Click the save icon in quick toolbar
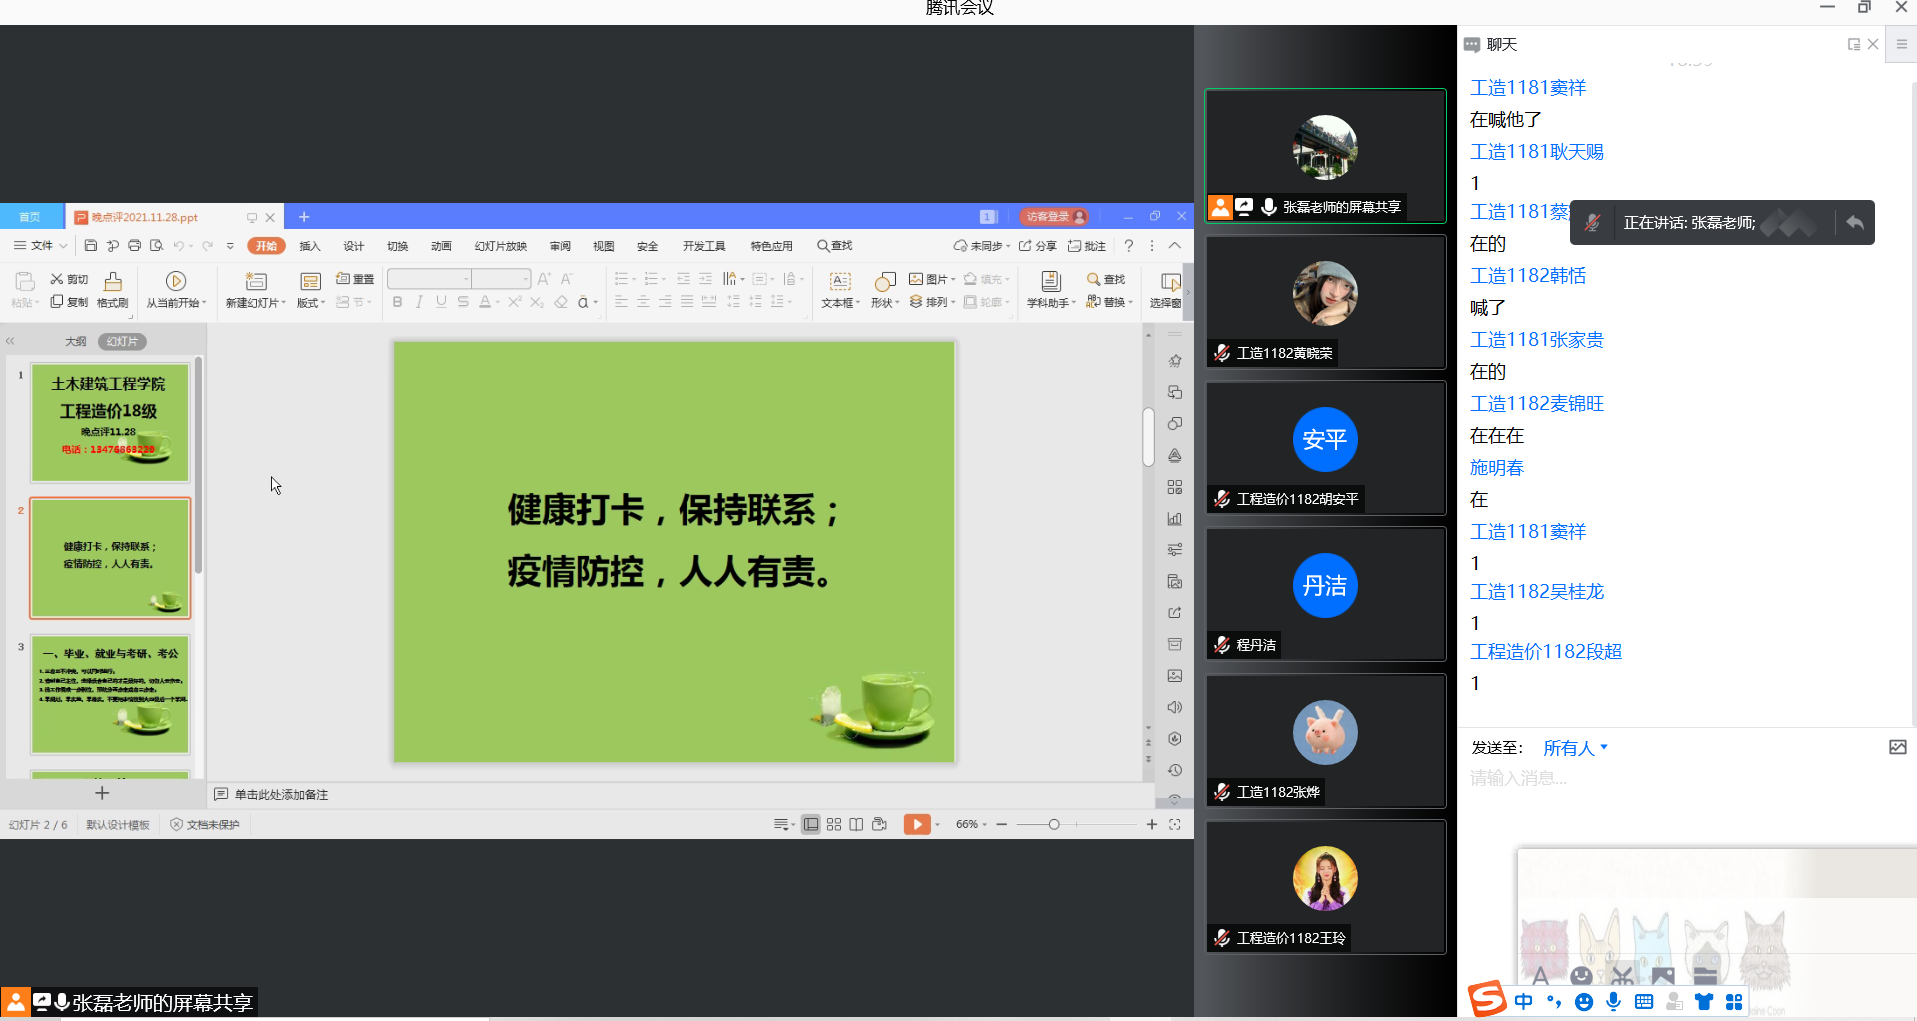Viewport: 1917px width, 1021px height. point(91,246)
